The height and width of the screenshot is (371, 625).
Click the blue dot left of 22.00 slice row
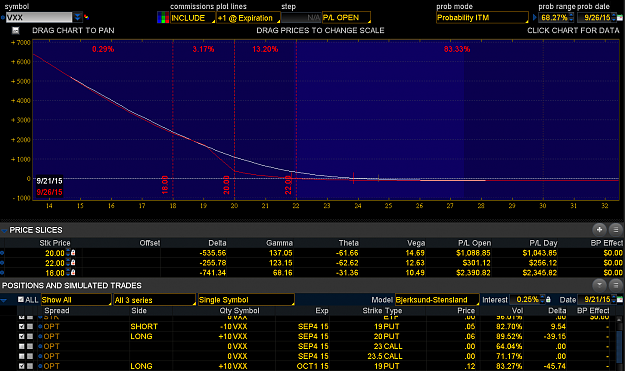coord(2,263)
